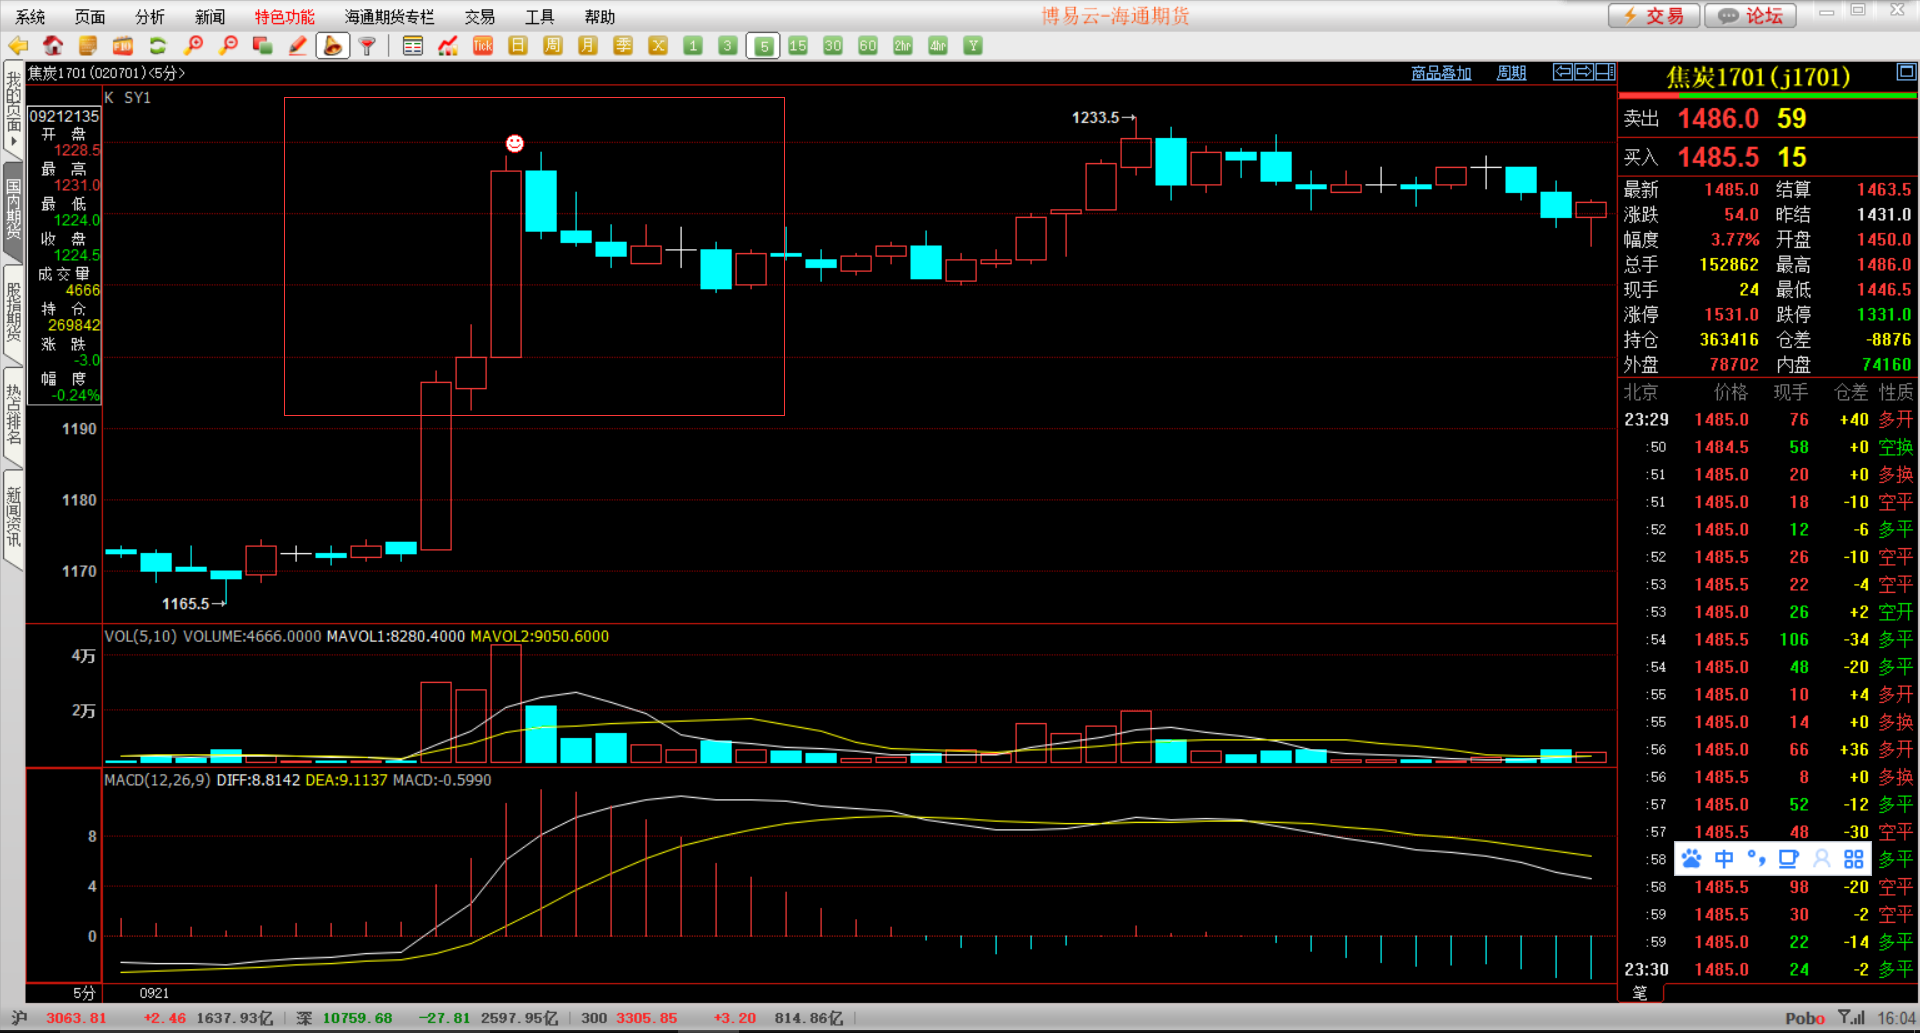Click the 交易 trade button
The height and width of the screenshot is (1033, 1920).
1654,16
